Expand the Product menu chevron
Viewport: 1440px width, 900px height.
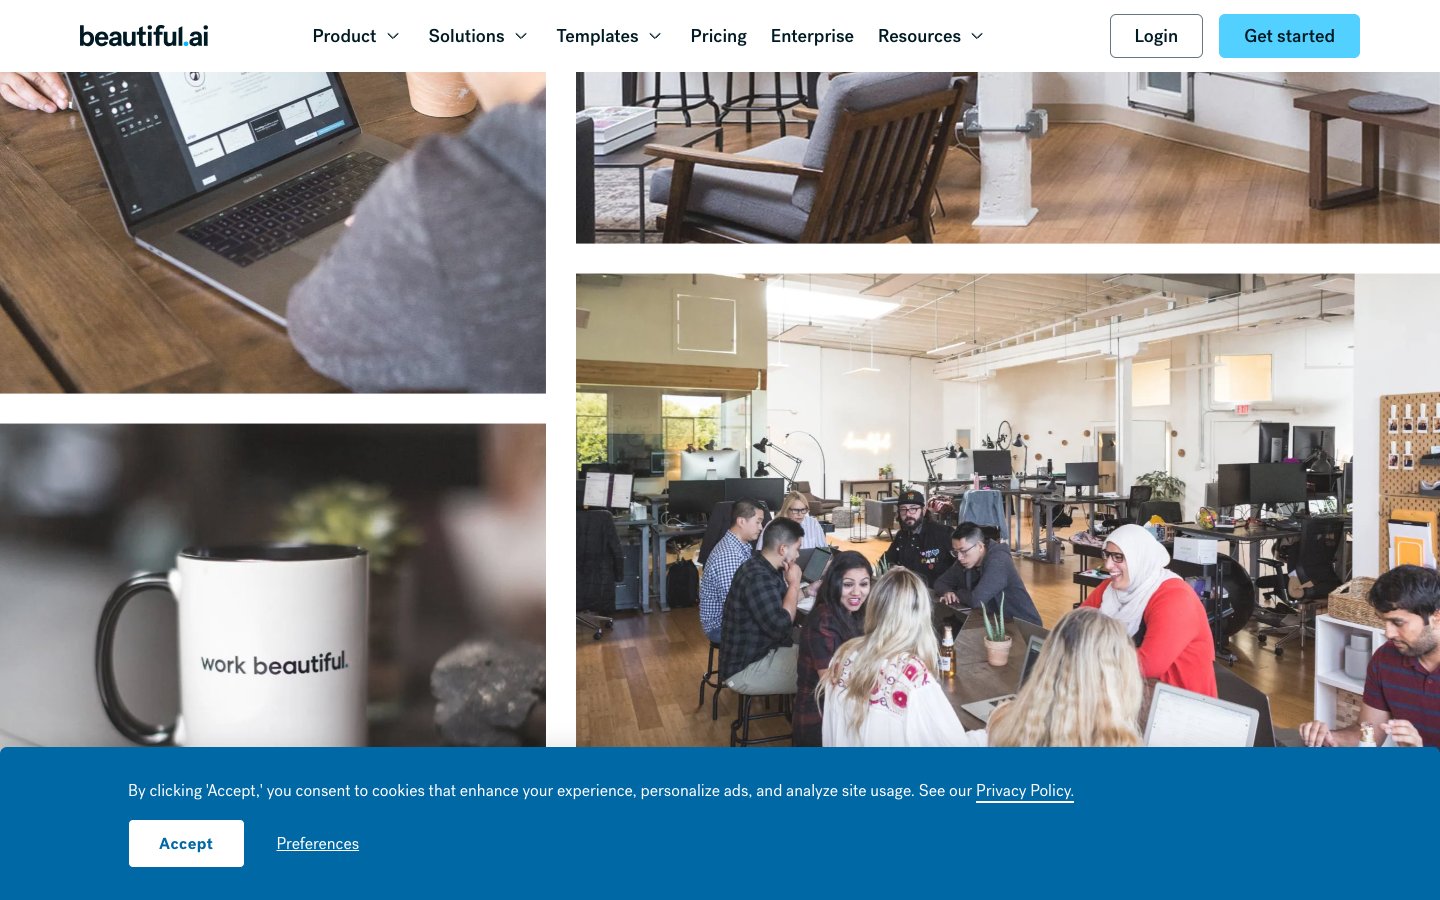click(393, 36)
